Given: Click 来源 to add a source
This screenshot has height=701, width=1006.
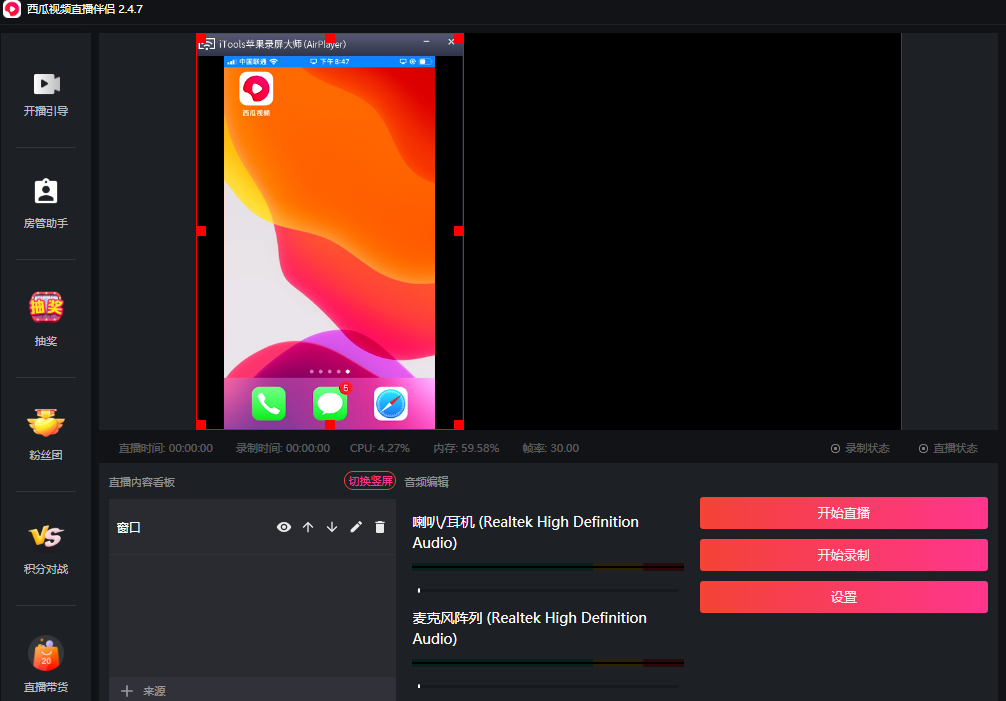Looking at the screenshot, I should tap(154, 691).
